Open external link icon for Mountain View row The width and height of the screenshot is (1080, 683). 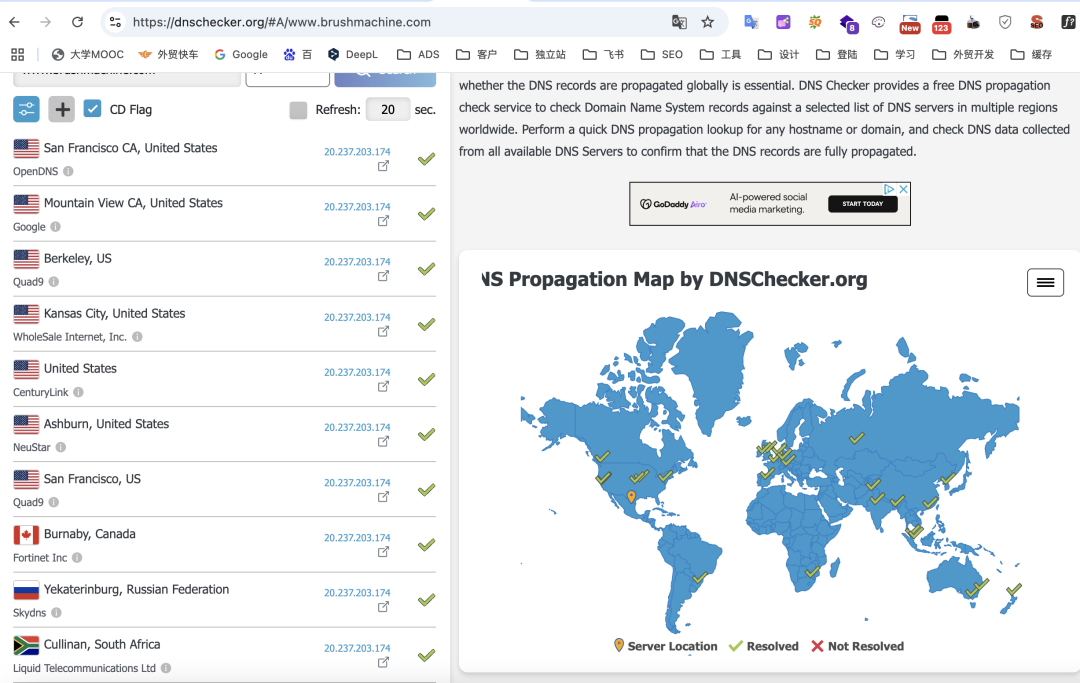point(383,221)
